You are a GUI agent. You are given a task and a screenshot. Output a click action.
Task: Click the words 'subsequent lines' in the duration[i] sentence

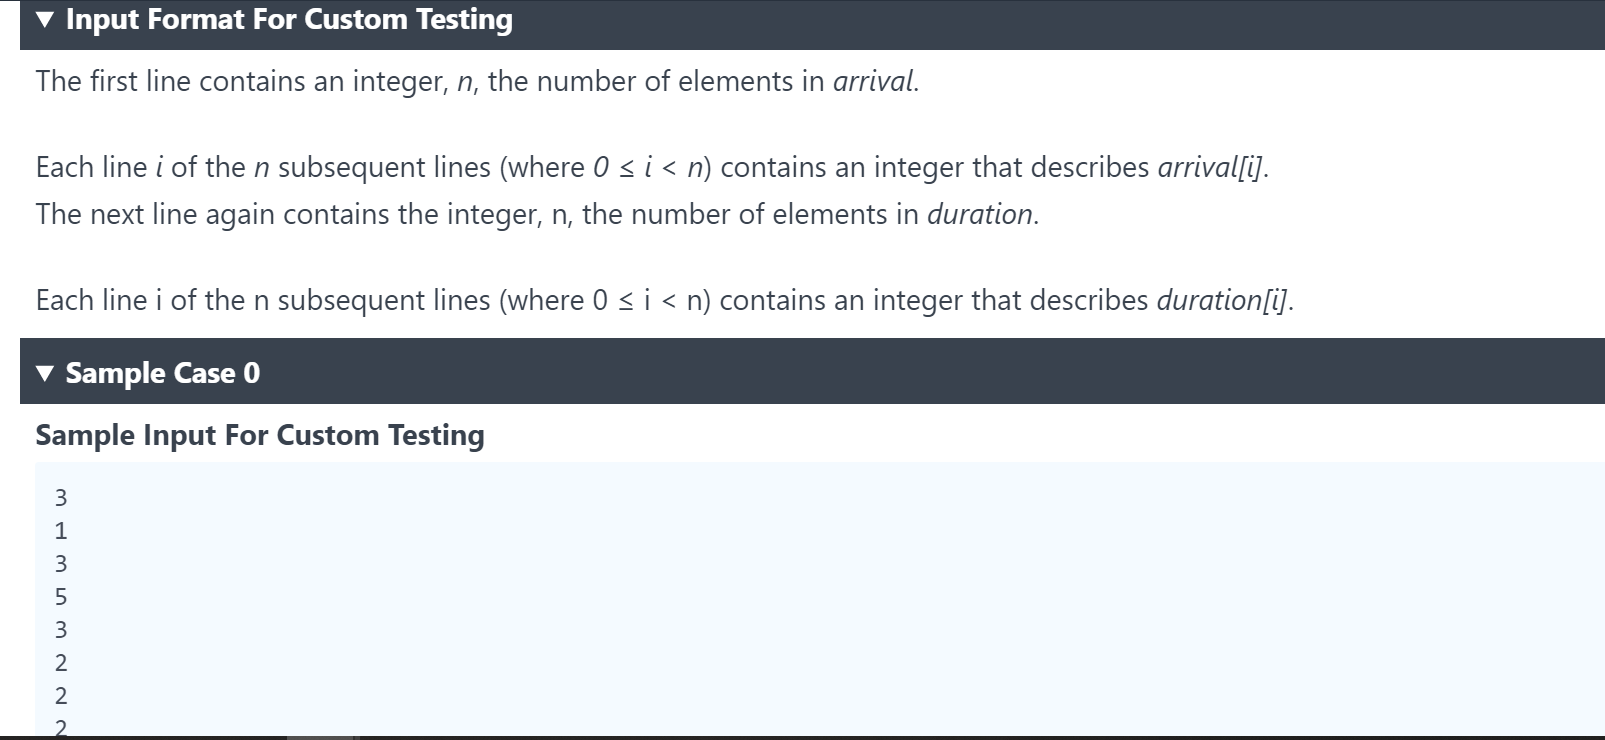point(384,300)
